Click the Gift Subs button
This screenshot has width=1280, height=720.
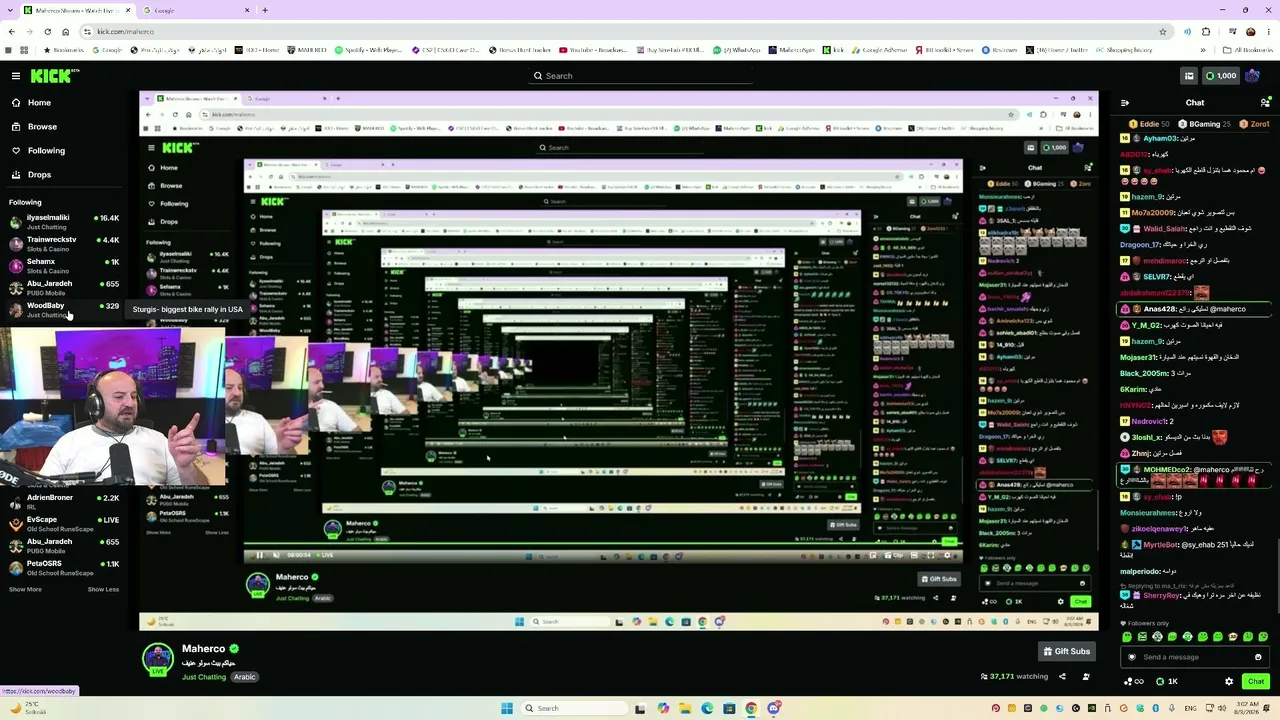tap(1066, 652)
